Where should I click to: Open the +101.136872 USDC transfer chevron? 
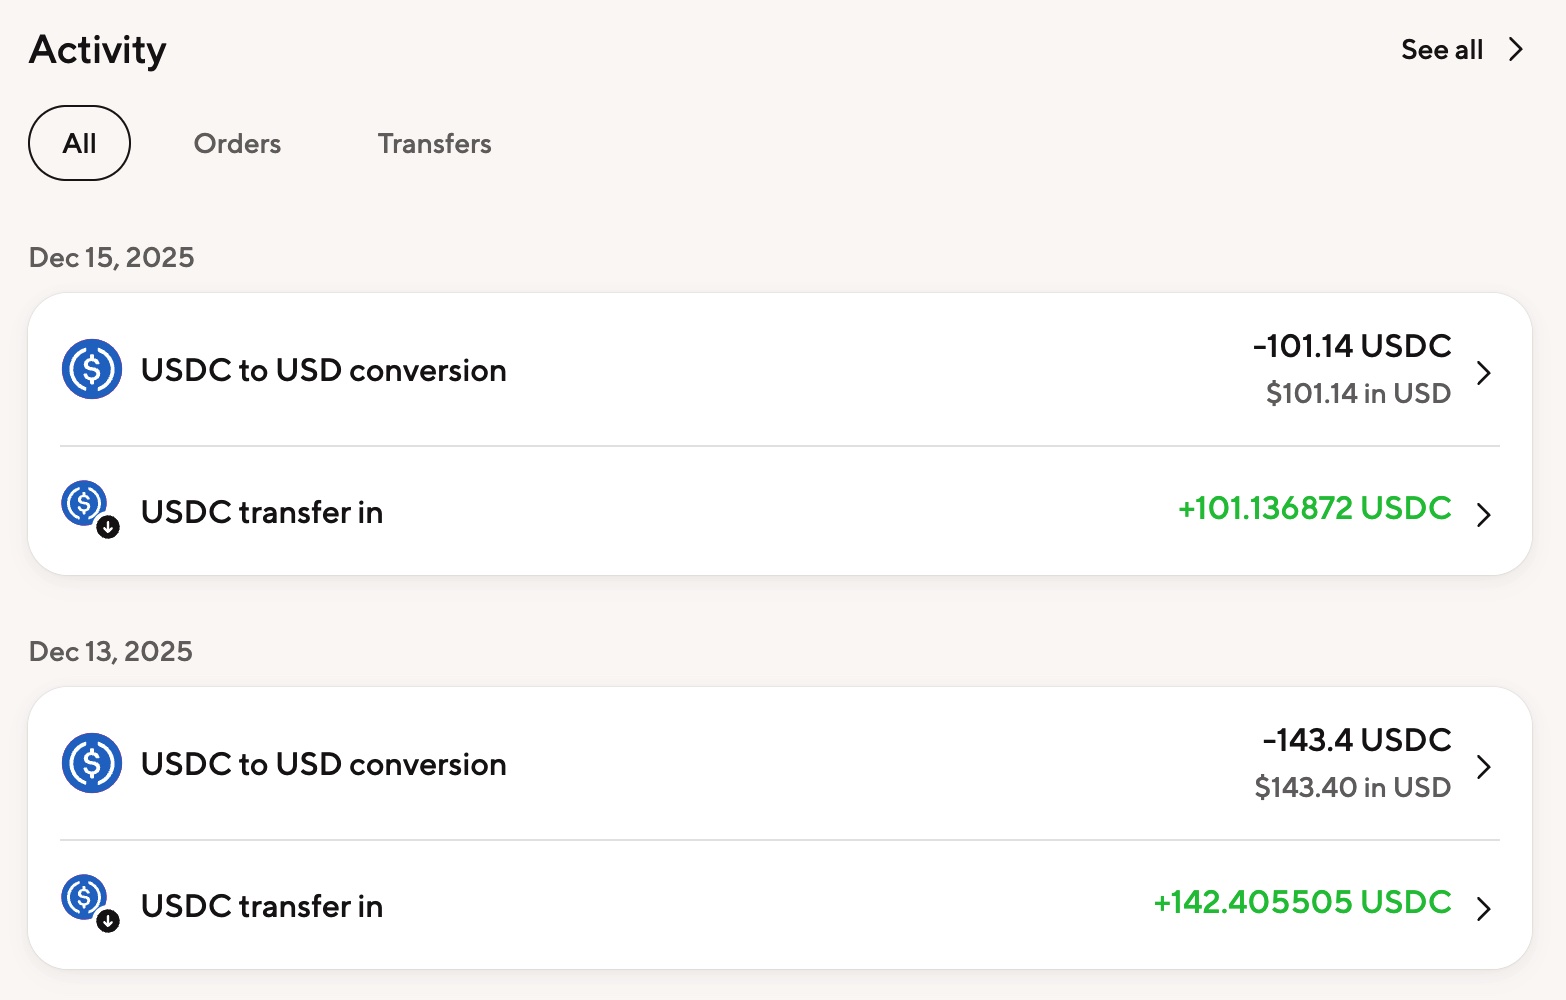point(1484,515)
